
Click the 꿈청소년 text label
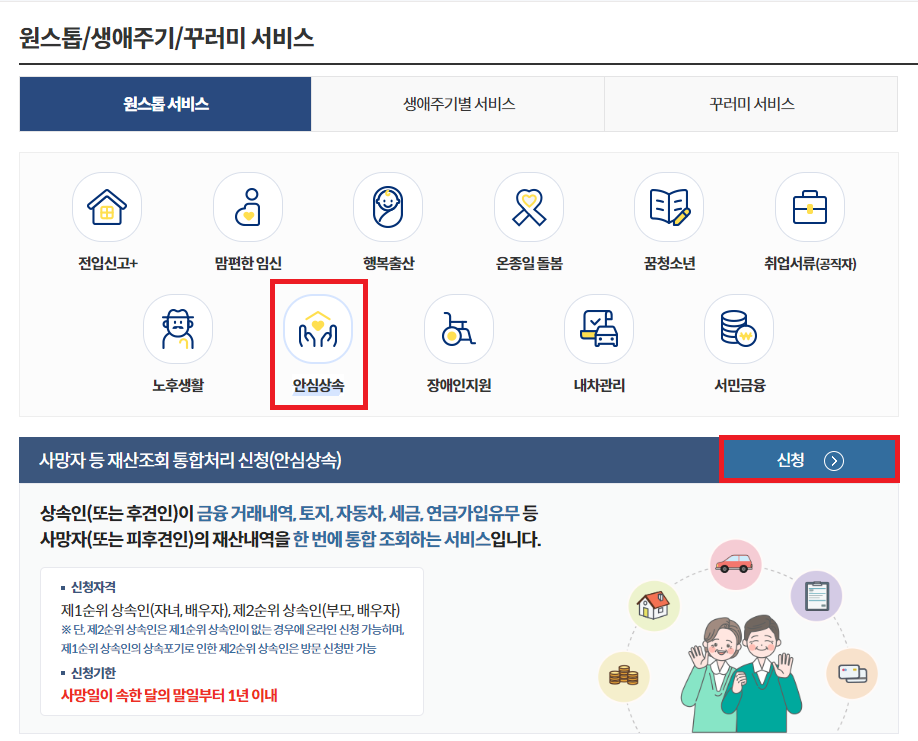pos(670,263)
